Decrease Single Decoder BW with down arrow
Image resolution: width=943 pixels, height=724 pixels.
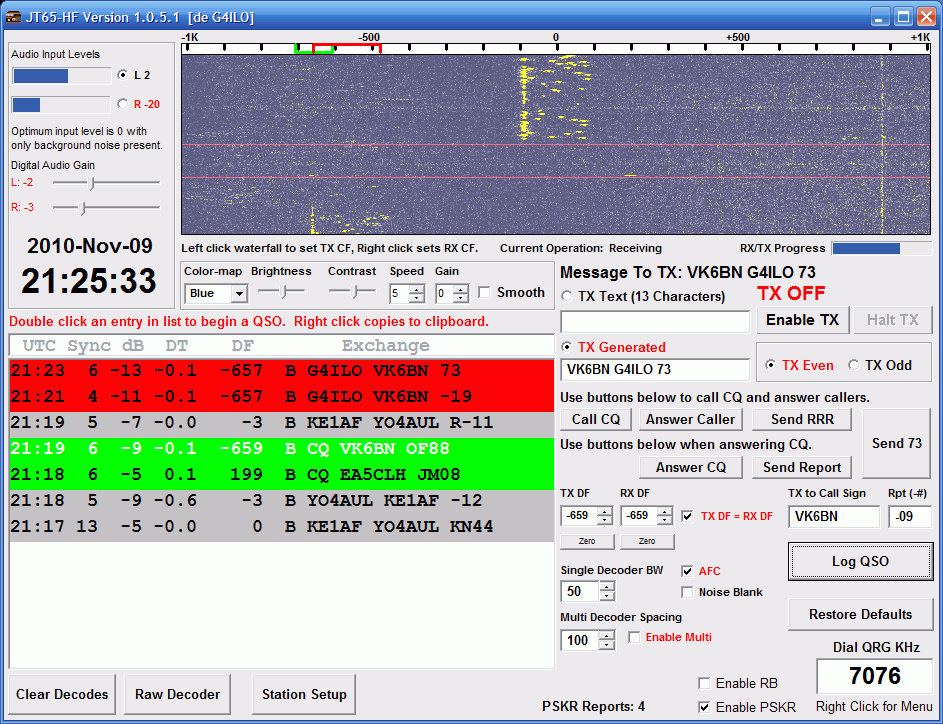point(607,596)
